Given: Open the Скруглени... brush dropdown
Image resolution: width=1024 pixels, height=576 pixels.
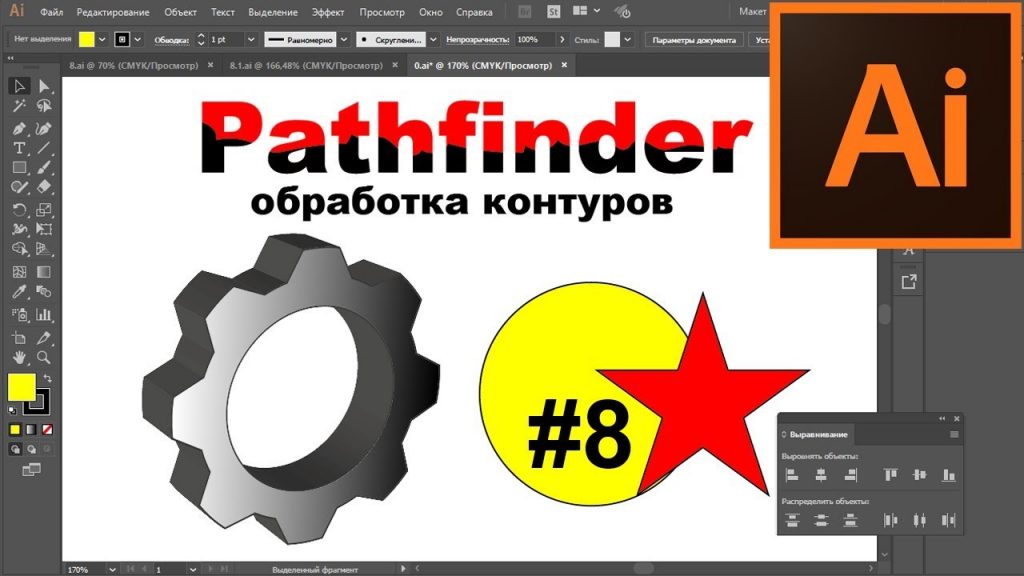Looking at the screenshot, I should click(433, 40).
